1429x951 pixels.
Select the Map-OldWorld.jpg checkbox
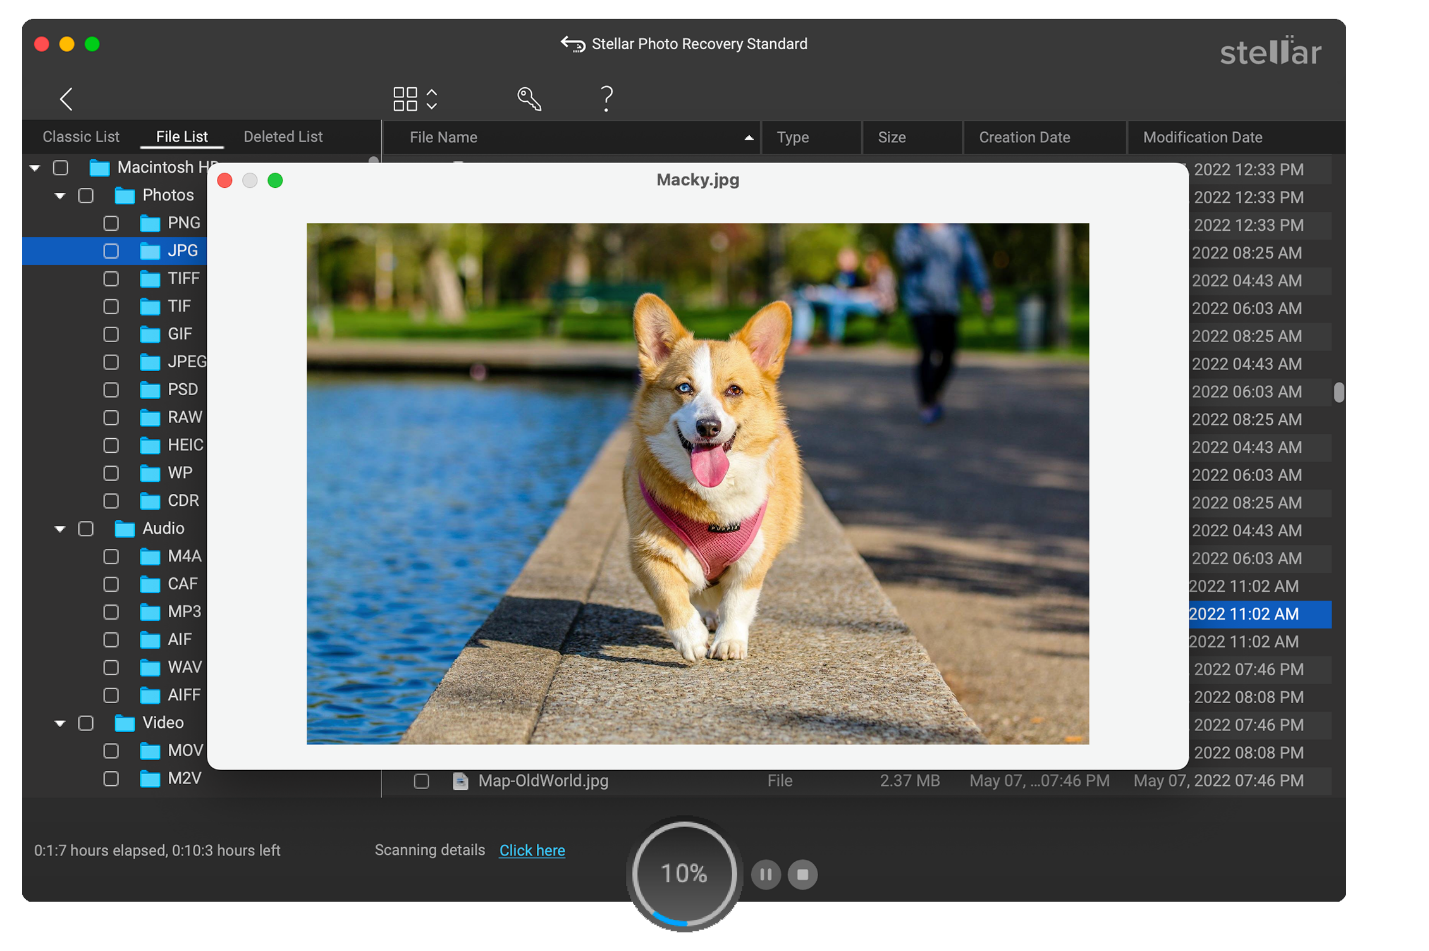click(422, 781)
